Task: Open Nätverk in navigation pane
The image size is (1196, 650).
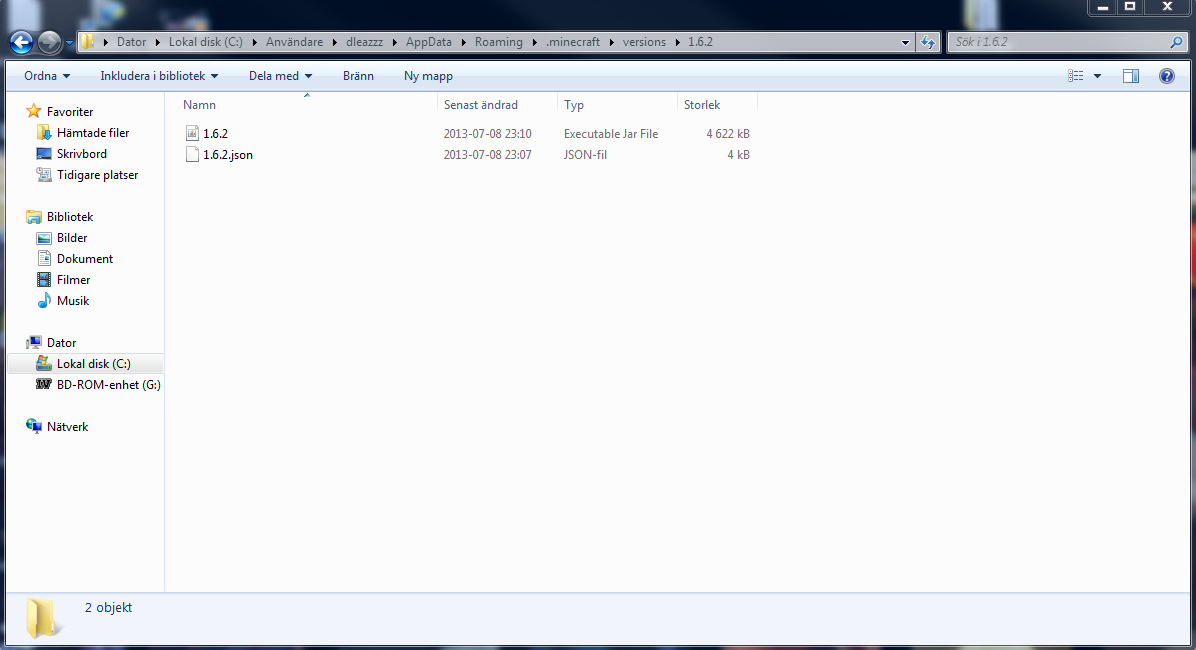Action: tap(67, 426)
